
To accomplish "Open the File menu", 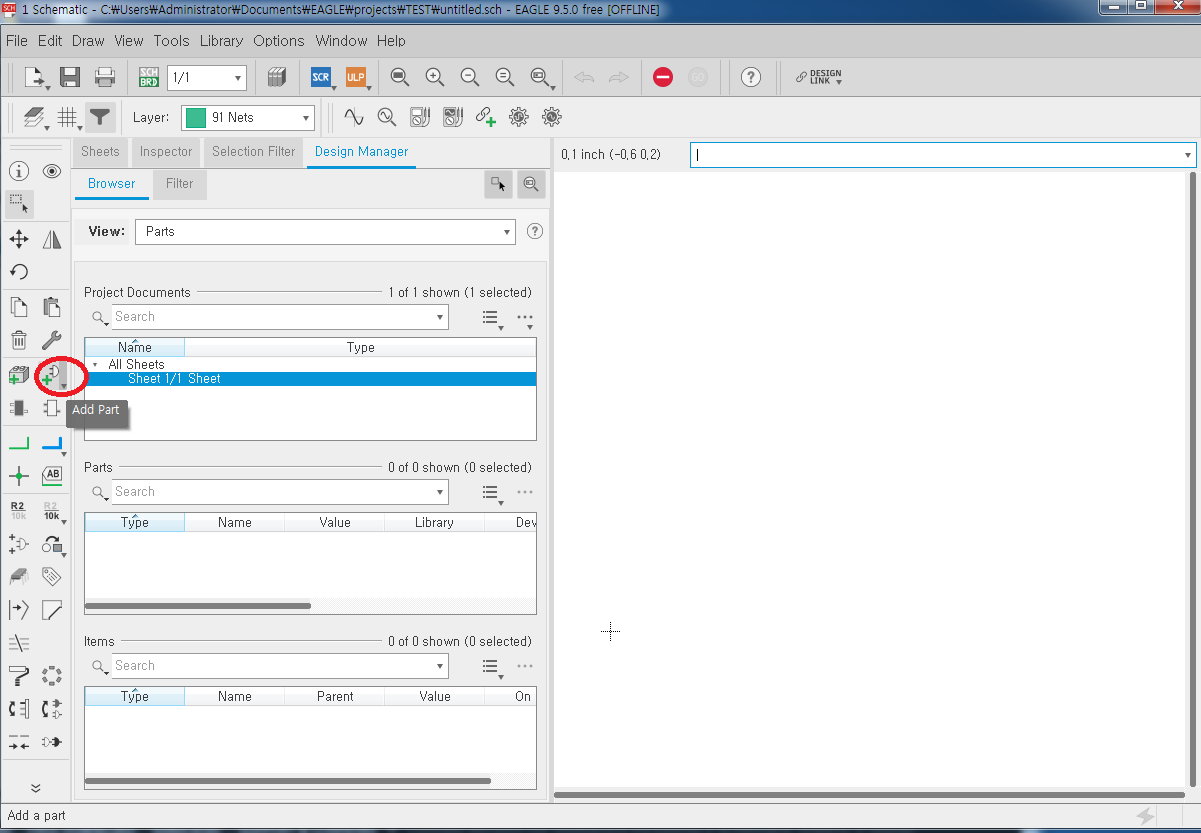I will click(x=16, y=41).
